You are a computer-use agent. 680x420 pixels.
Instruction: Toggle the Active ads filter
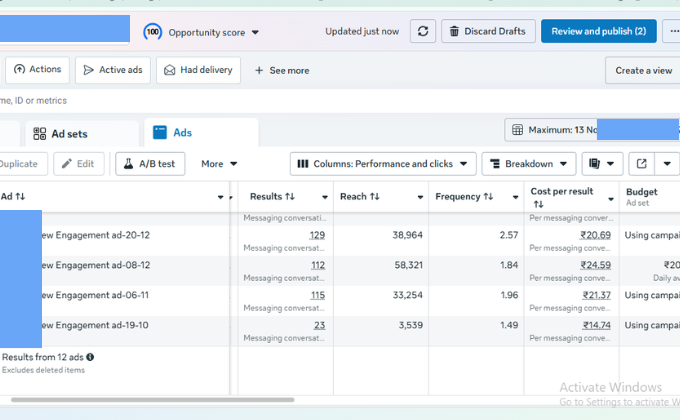112,70
